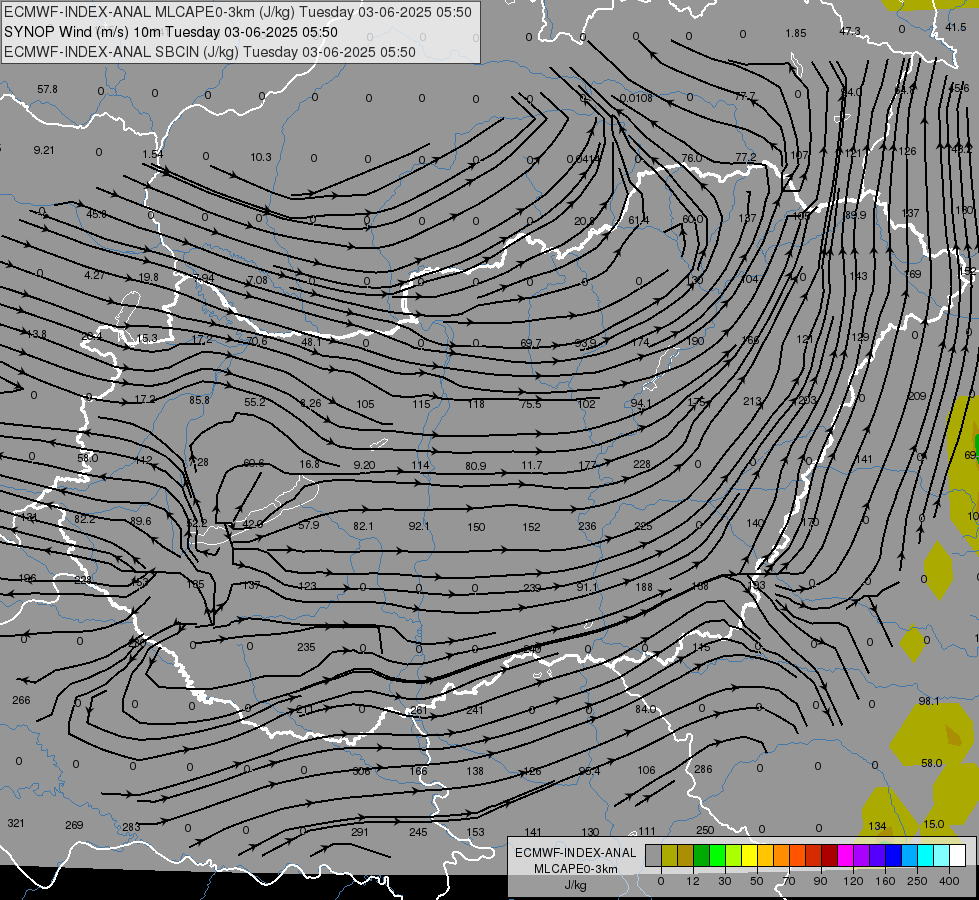Click the bright cyan legend swatch

[925, 856]
